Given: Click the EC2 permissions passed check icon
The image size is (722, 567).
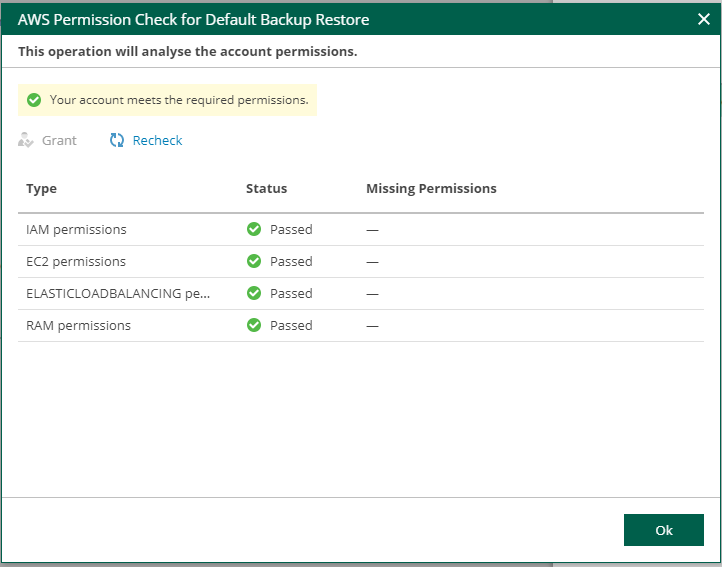Looking at the screenshot, I should [254, 261].
